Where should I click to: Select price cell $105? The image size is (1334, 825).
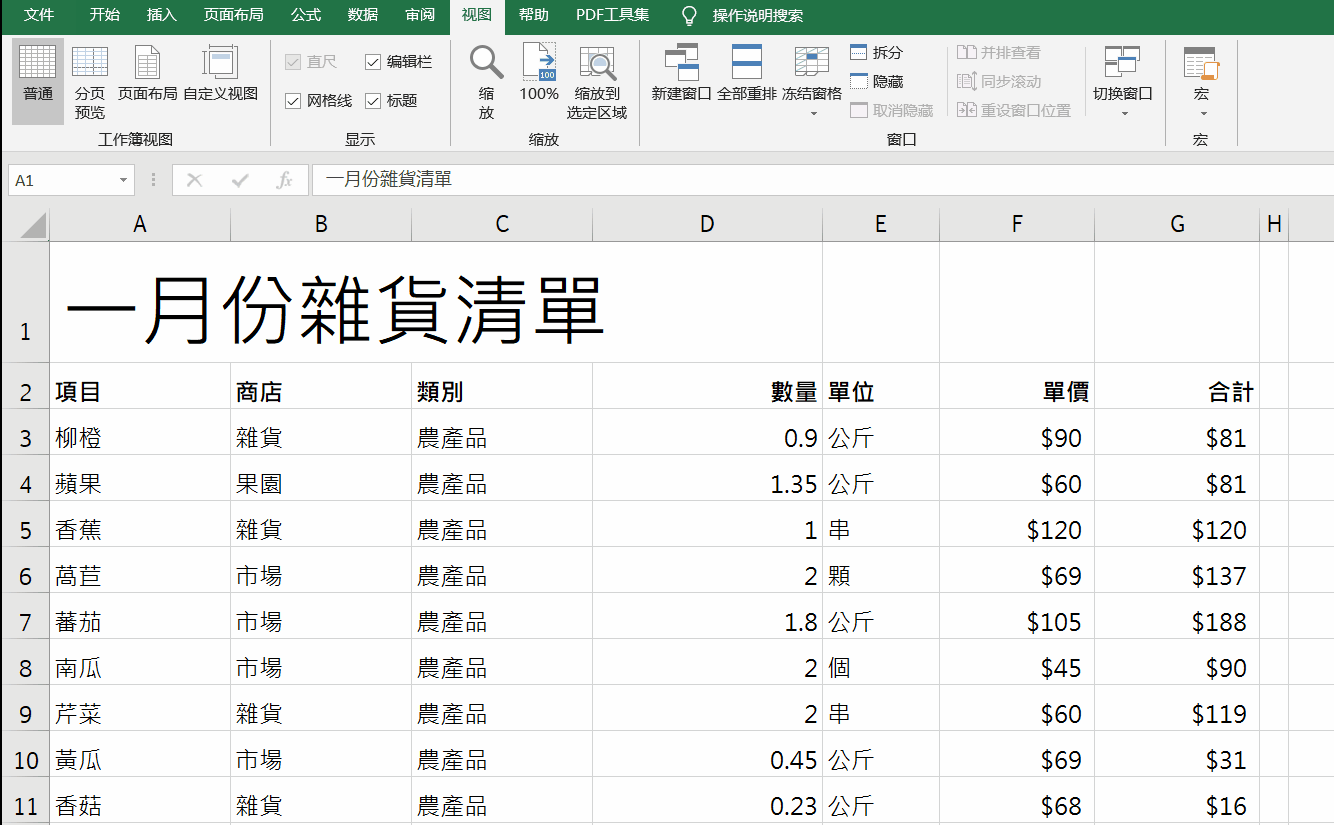(1017, 616)
